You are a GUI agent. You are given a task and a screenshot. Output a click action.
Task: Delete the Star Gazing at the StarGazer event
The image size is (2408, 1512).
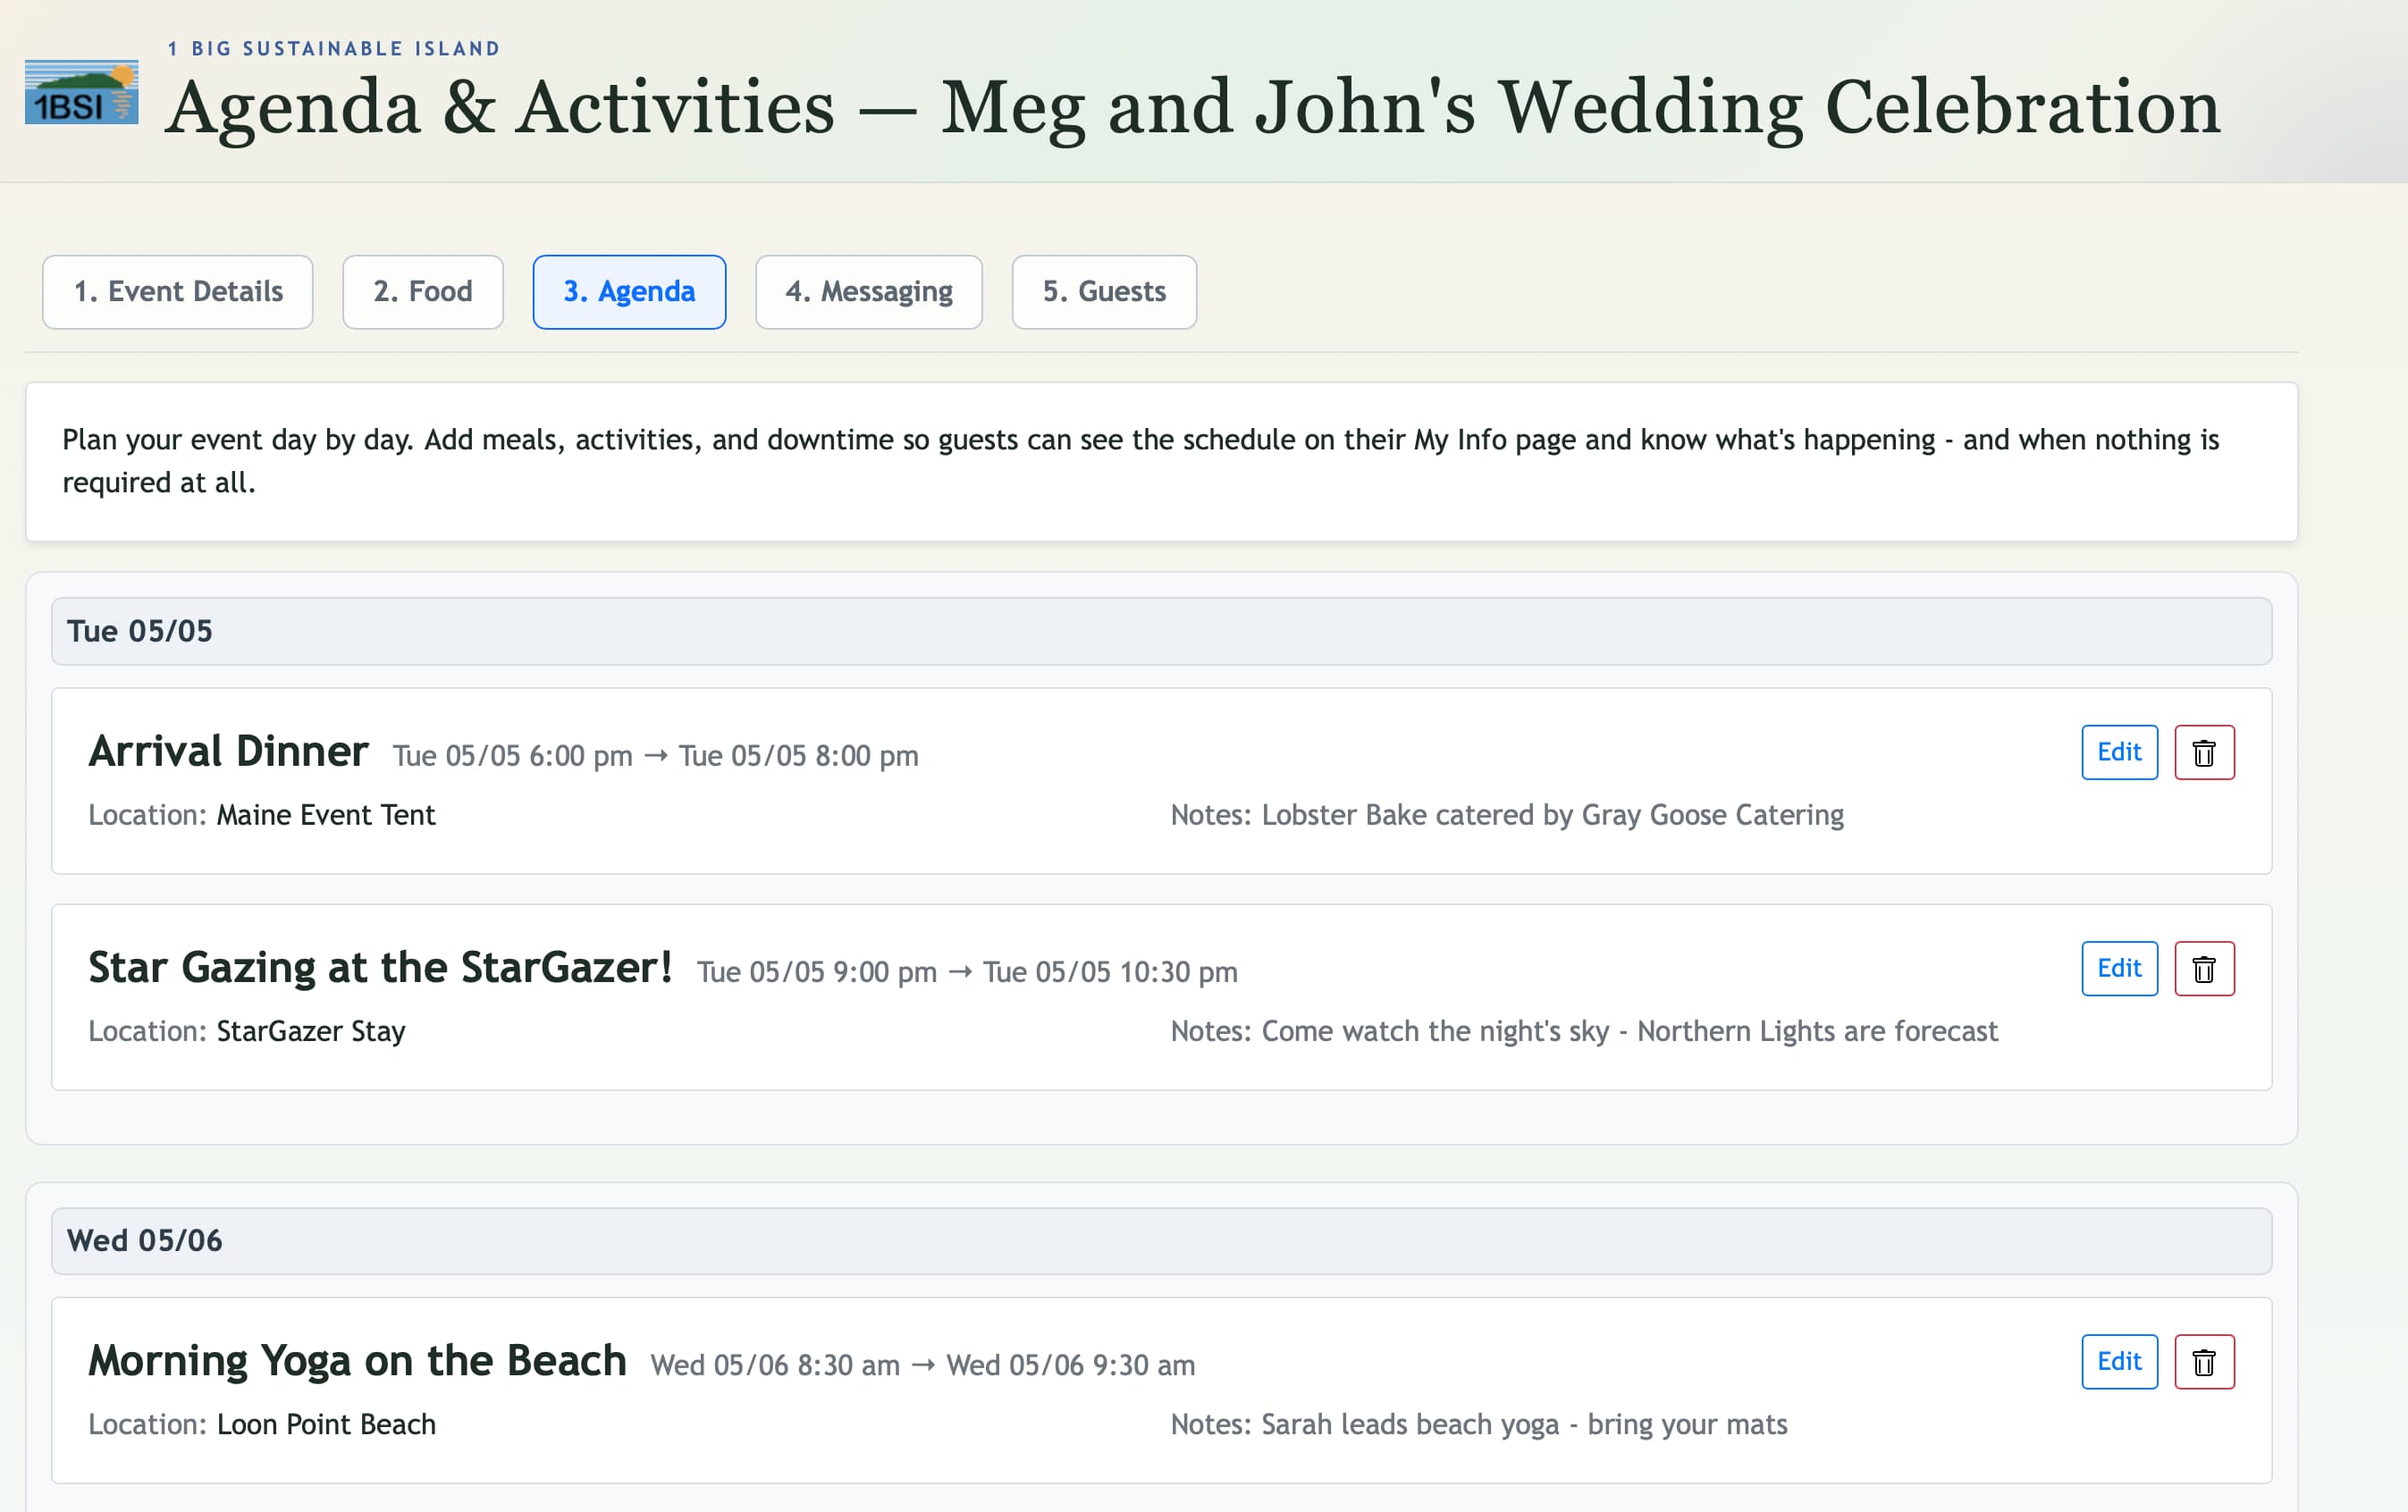click(2205, 968)
